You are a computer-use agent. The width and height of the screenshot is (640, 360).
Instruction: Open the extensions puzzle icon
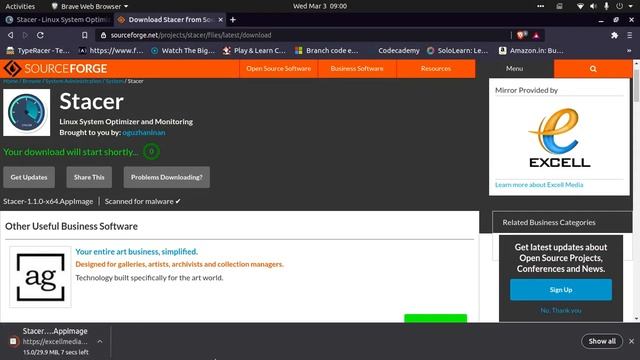pyautogui.click(x=614, y=36)
